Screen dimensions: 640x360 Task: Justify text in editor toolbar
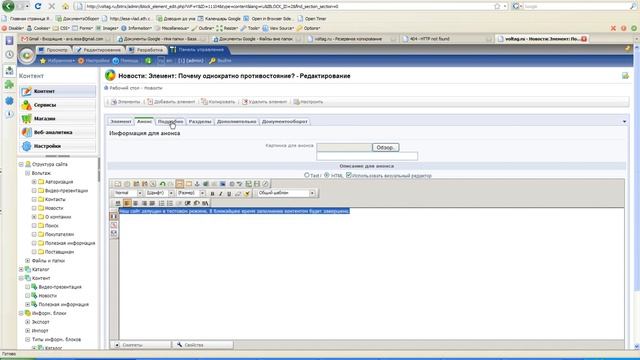(x=152, y=203)
